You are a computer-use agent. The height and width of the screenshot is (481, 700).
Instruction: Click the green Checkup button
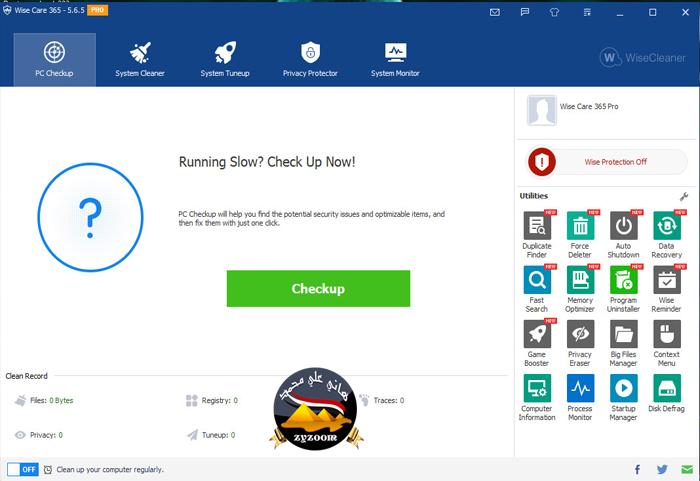318,289
